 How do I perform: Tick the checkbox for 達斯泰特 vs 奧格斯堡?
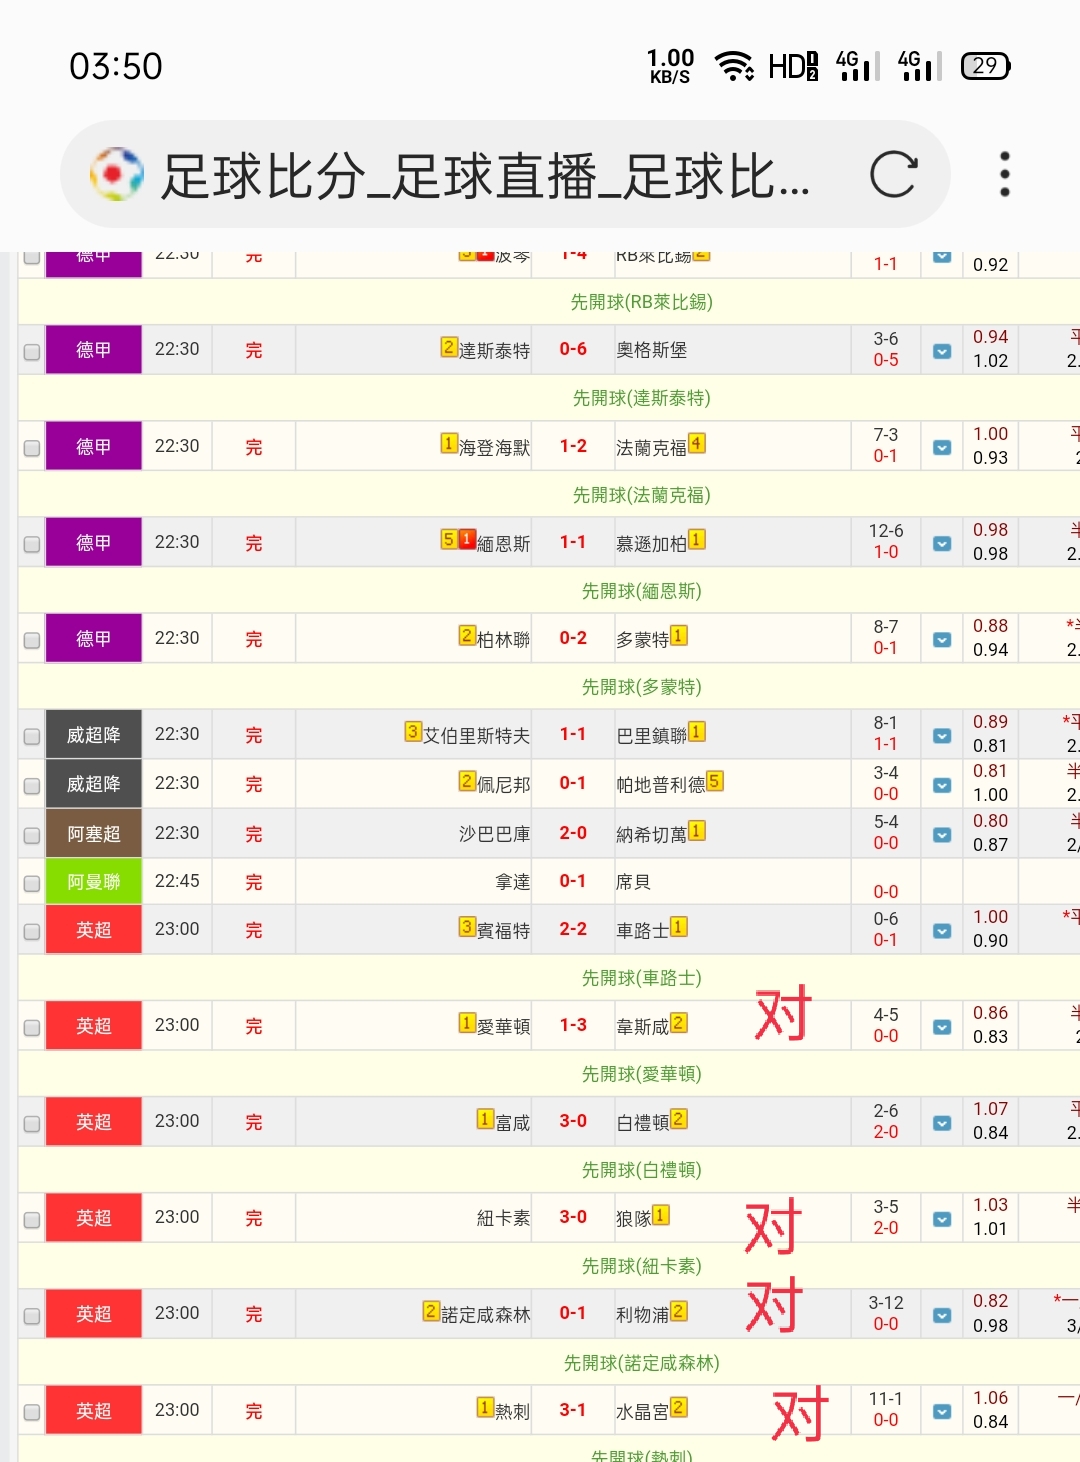[x=32, y=352]
